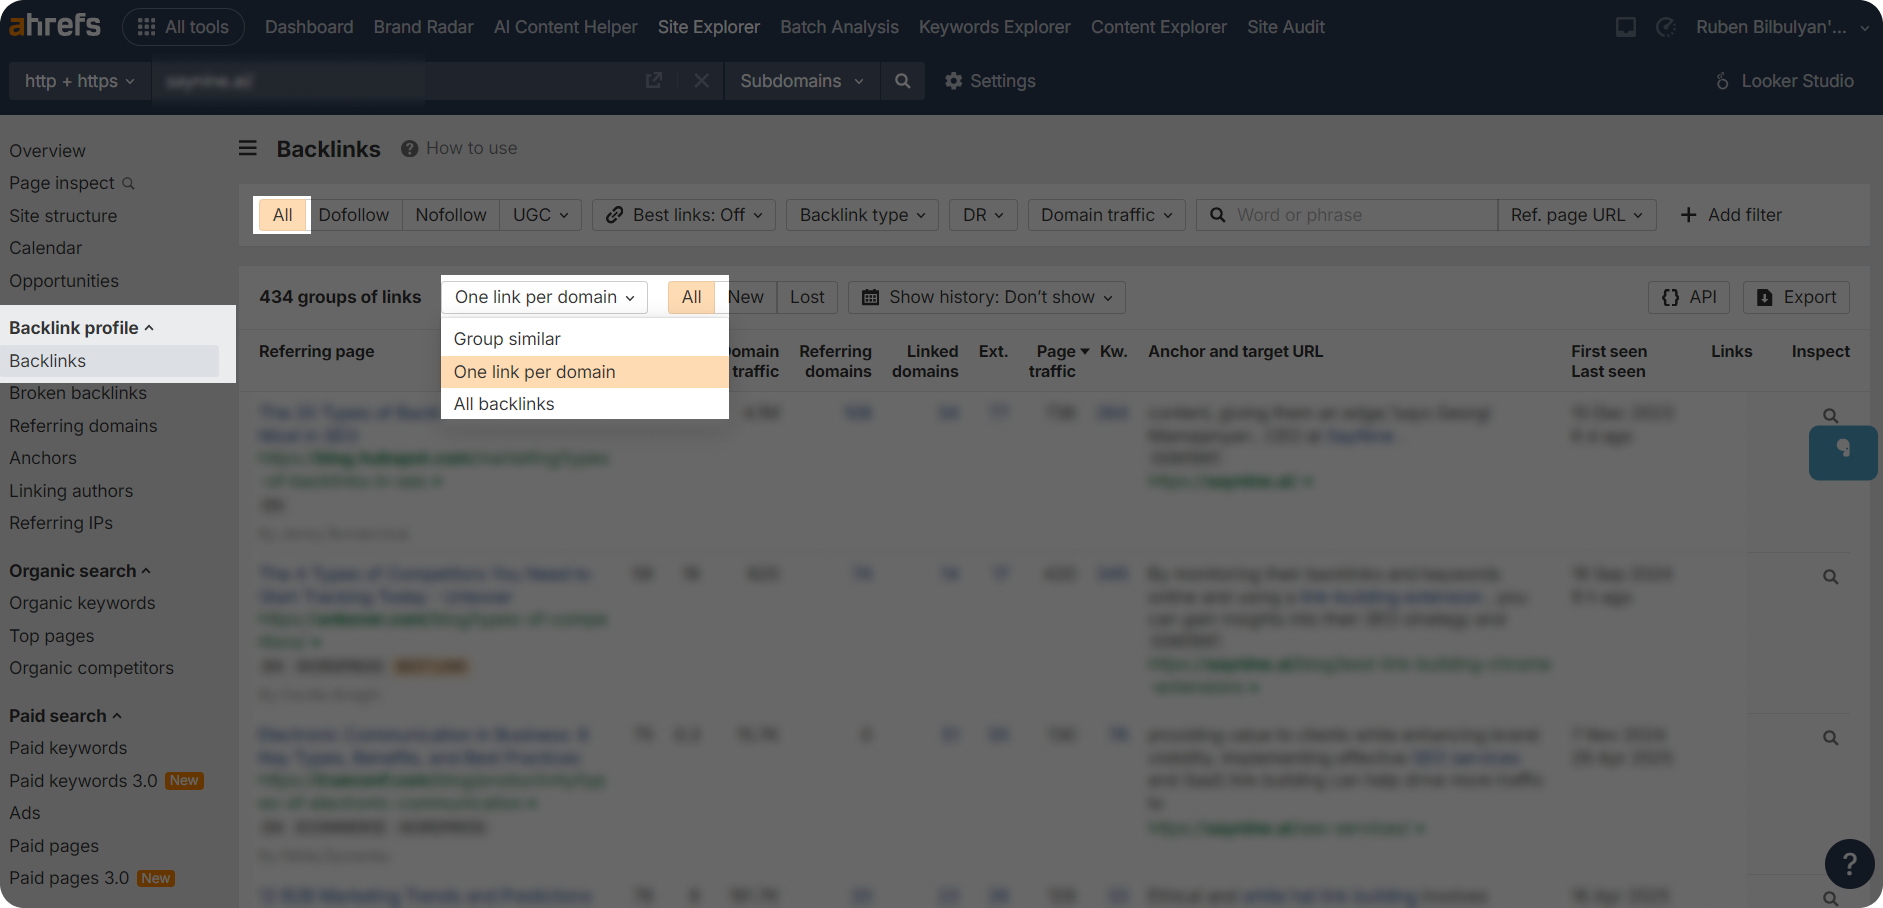Open Broken backlinks in sidebar
The height and width of the screenshot is (908, 1883).
tap(78, 393)
